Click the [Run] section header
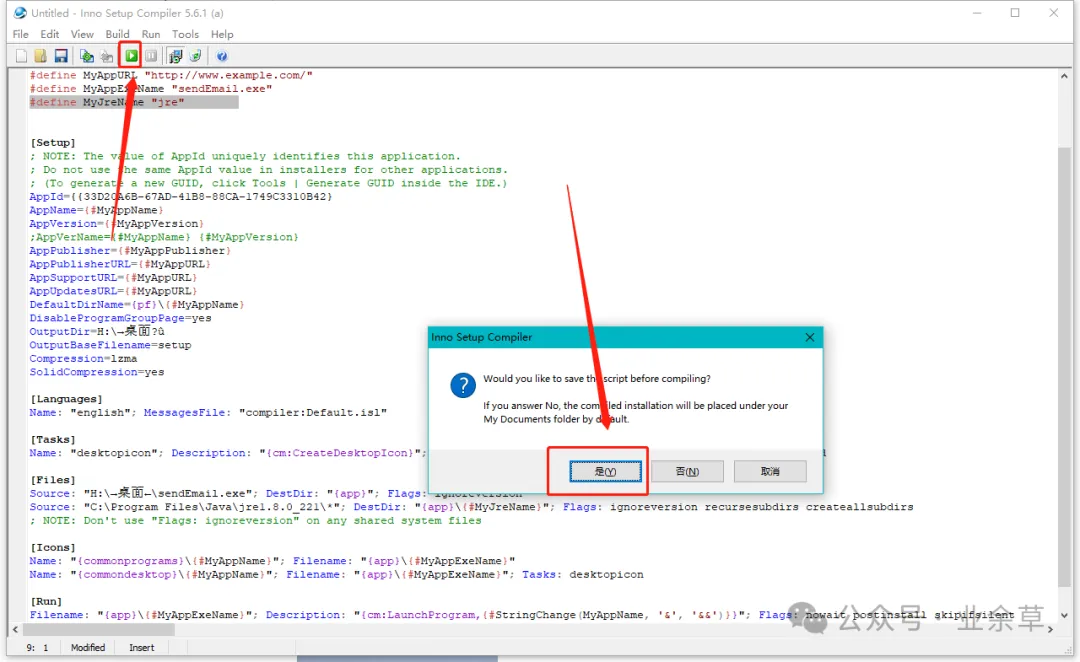This screenshot has height=662, width=1080. (46, 601)
